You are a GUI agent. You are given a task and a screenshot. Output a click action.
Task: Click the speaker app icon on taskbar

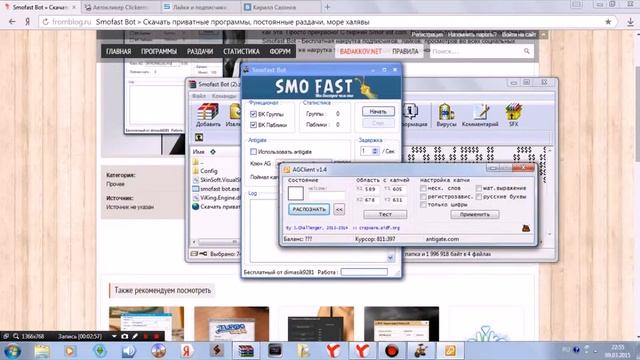129,351
